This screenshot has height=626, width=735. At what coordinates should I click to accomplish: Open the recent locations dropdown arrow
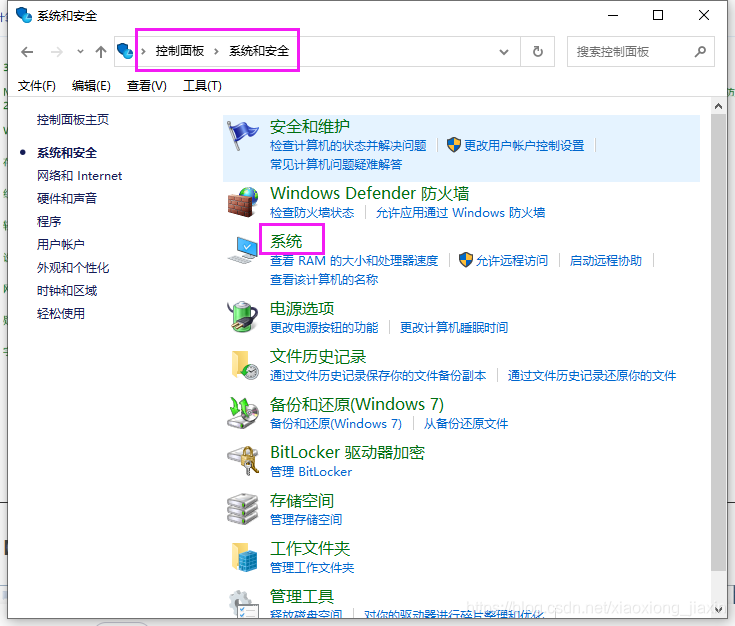pos(80,52)
